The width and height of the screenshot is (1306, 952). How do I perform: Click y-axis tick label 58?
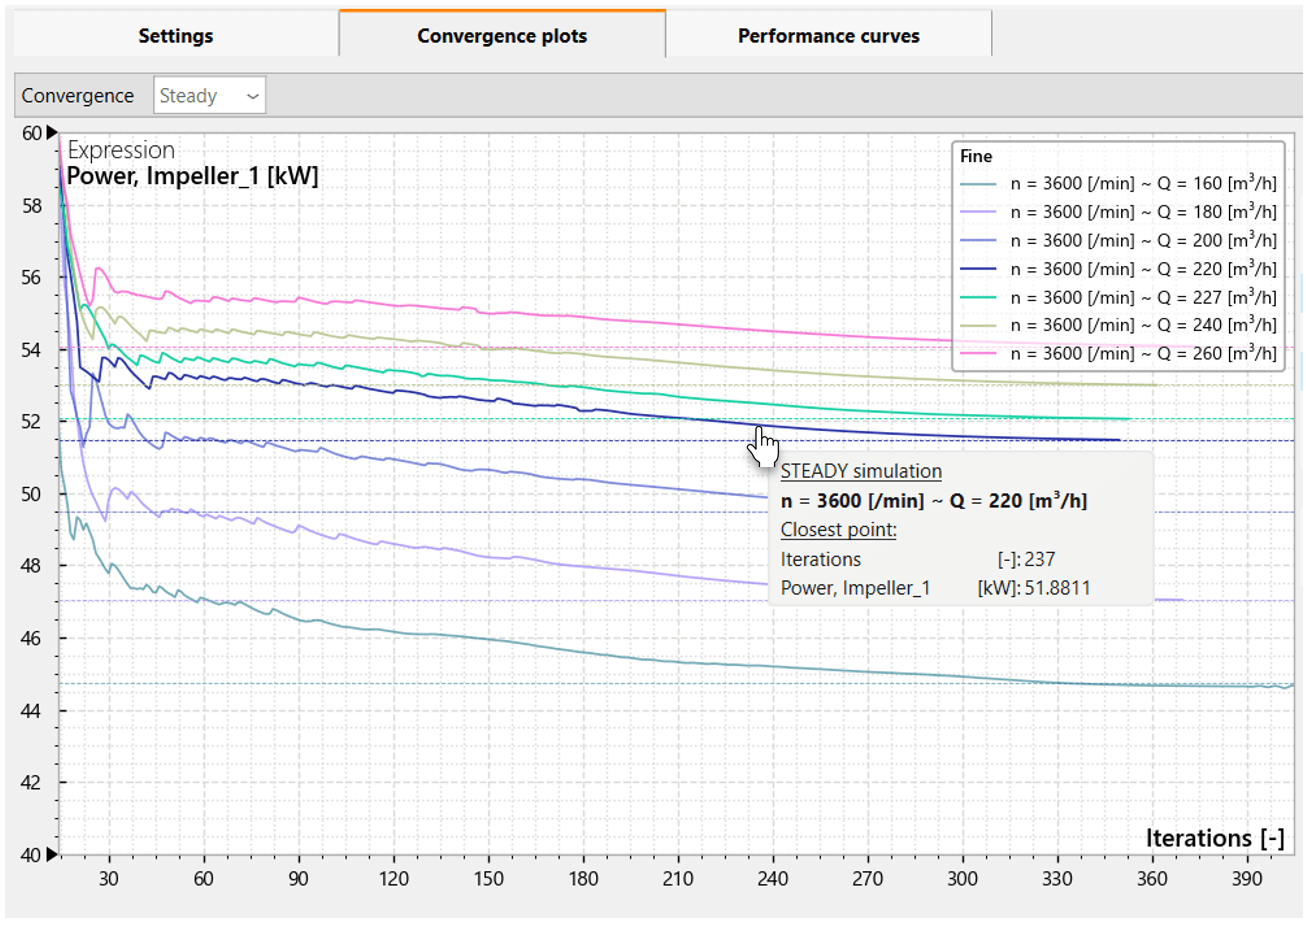[33, 206]
